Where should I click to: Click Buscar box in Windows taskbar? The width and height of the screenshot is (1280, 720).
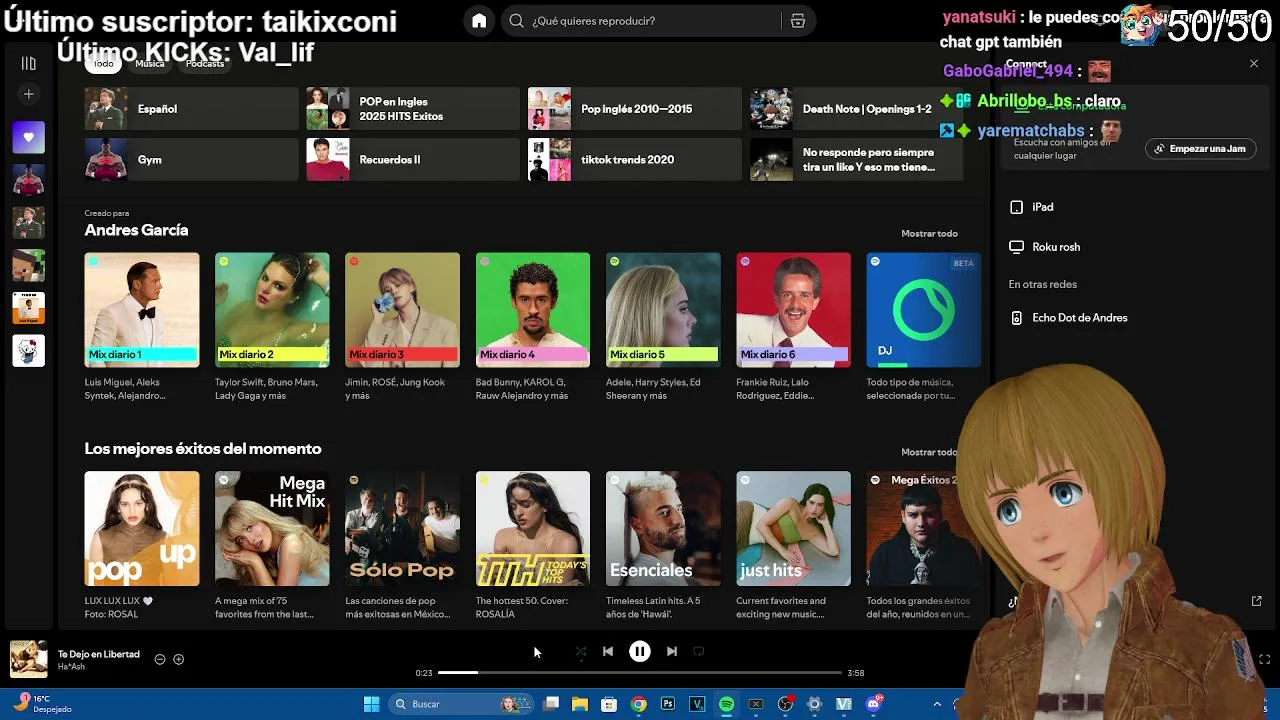click(462, 704)
